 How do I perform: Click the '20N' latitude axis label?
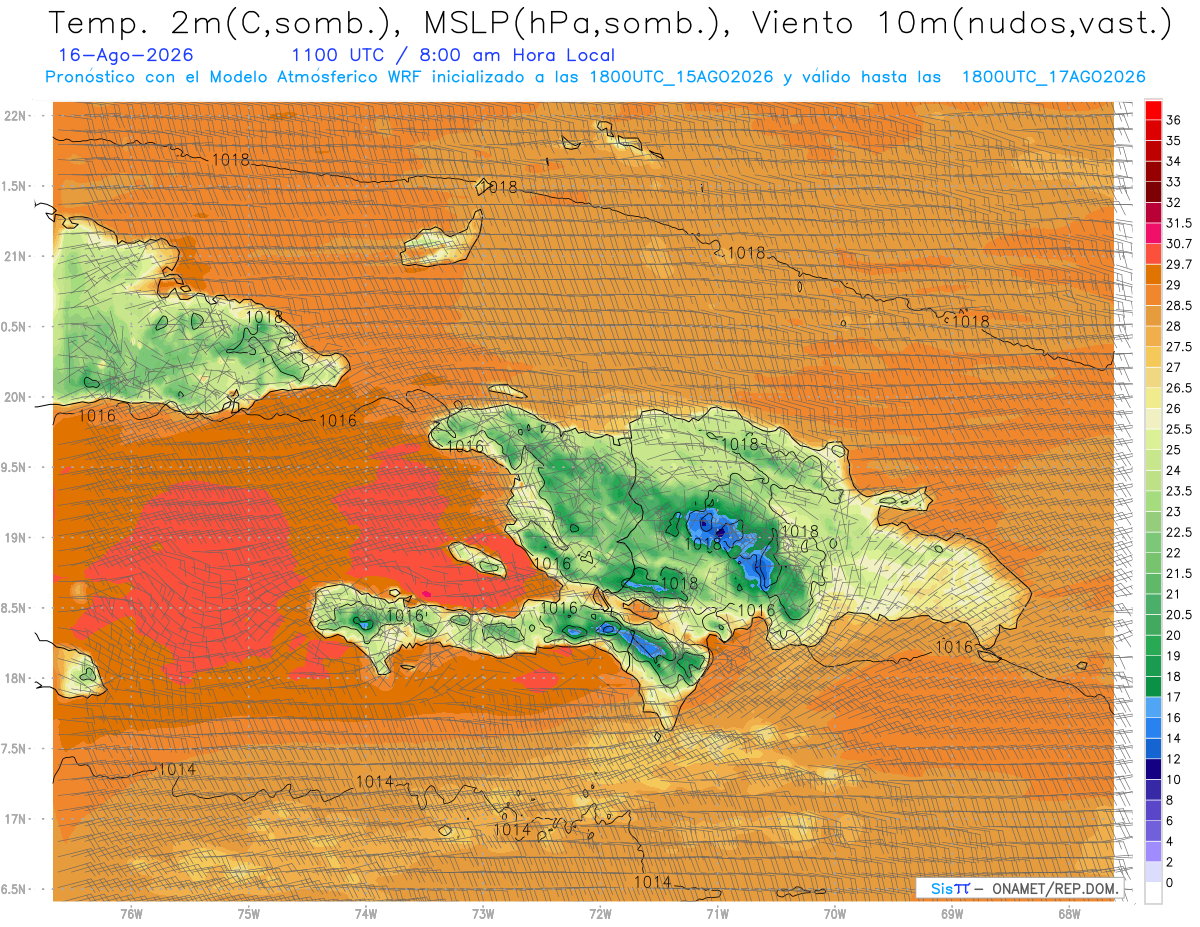(17, 397)
